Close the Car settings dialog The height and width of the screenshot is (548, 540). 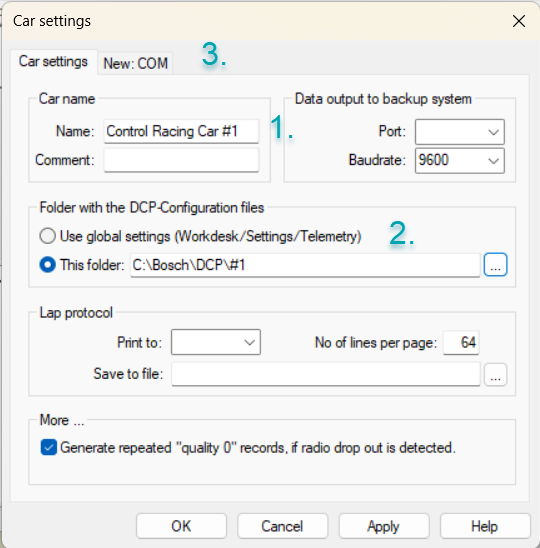coord(519,21)
